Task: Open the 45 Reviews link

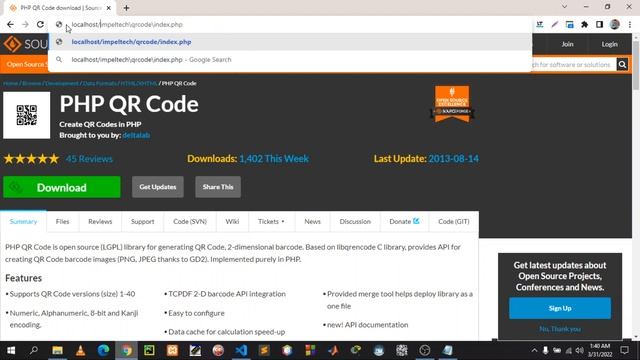Action: point(89,159)
